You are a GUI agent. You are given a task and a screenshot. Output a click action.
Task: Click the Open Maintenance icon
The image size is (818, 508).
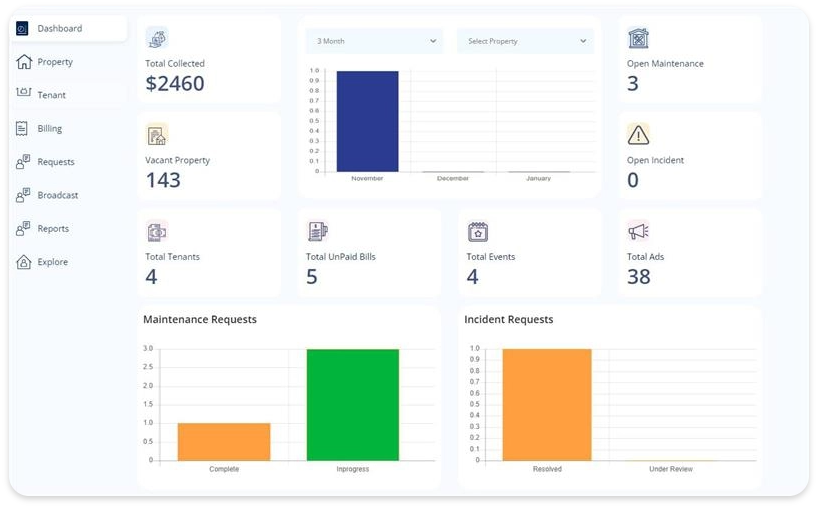click(638, 38)
